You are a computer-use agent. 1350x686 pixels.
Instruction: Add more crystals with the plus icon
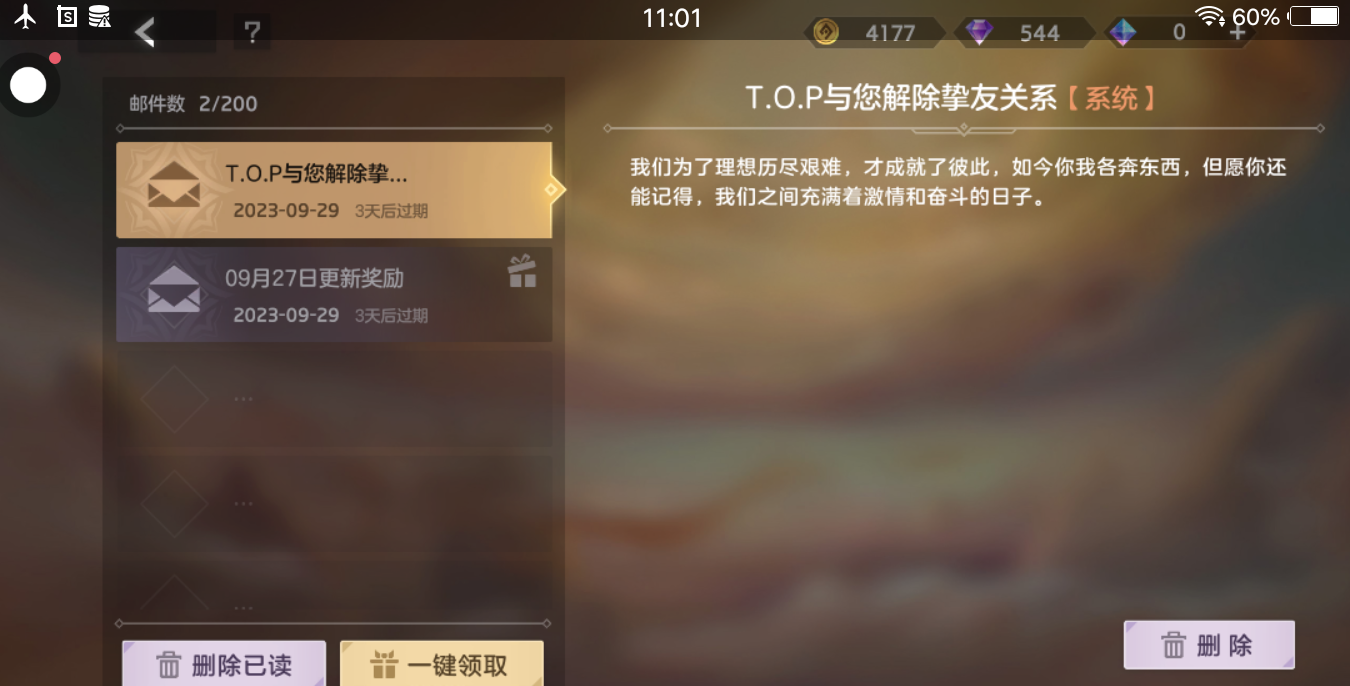(1237, 33)
